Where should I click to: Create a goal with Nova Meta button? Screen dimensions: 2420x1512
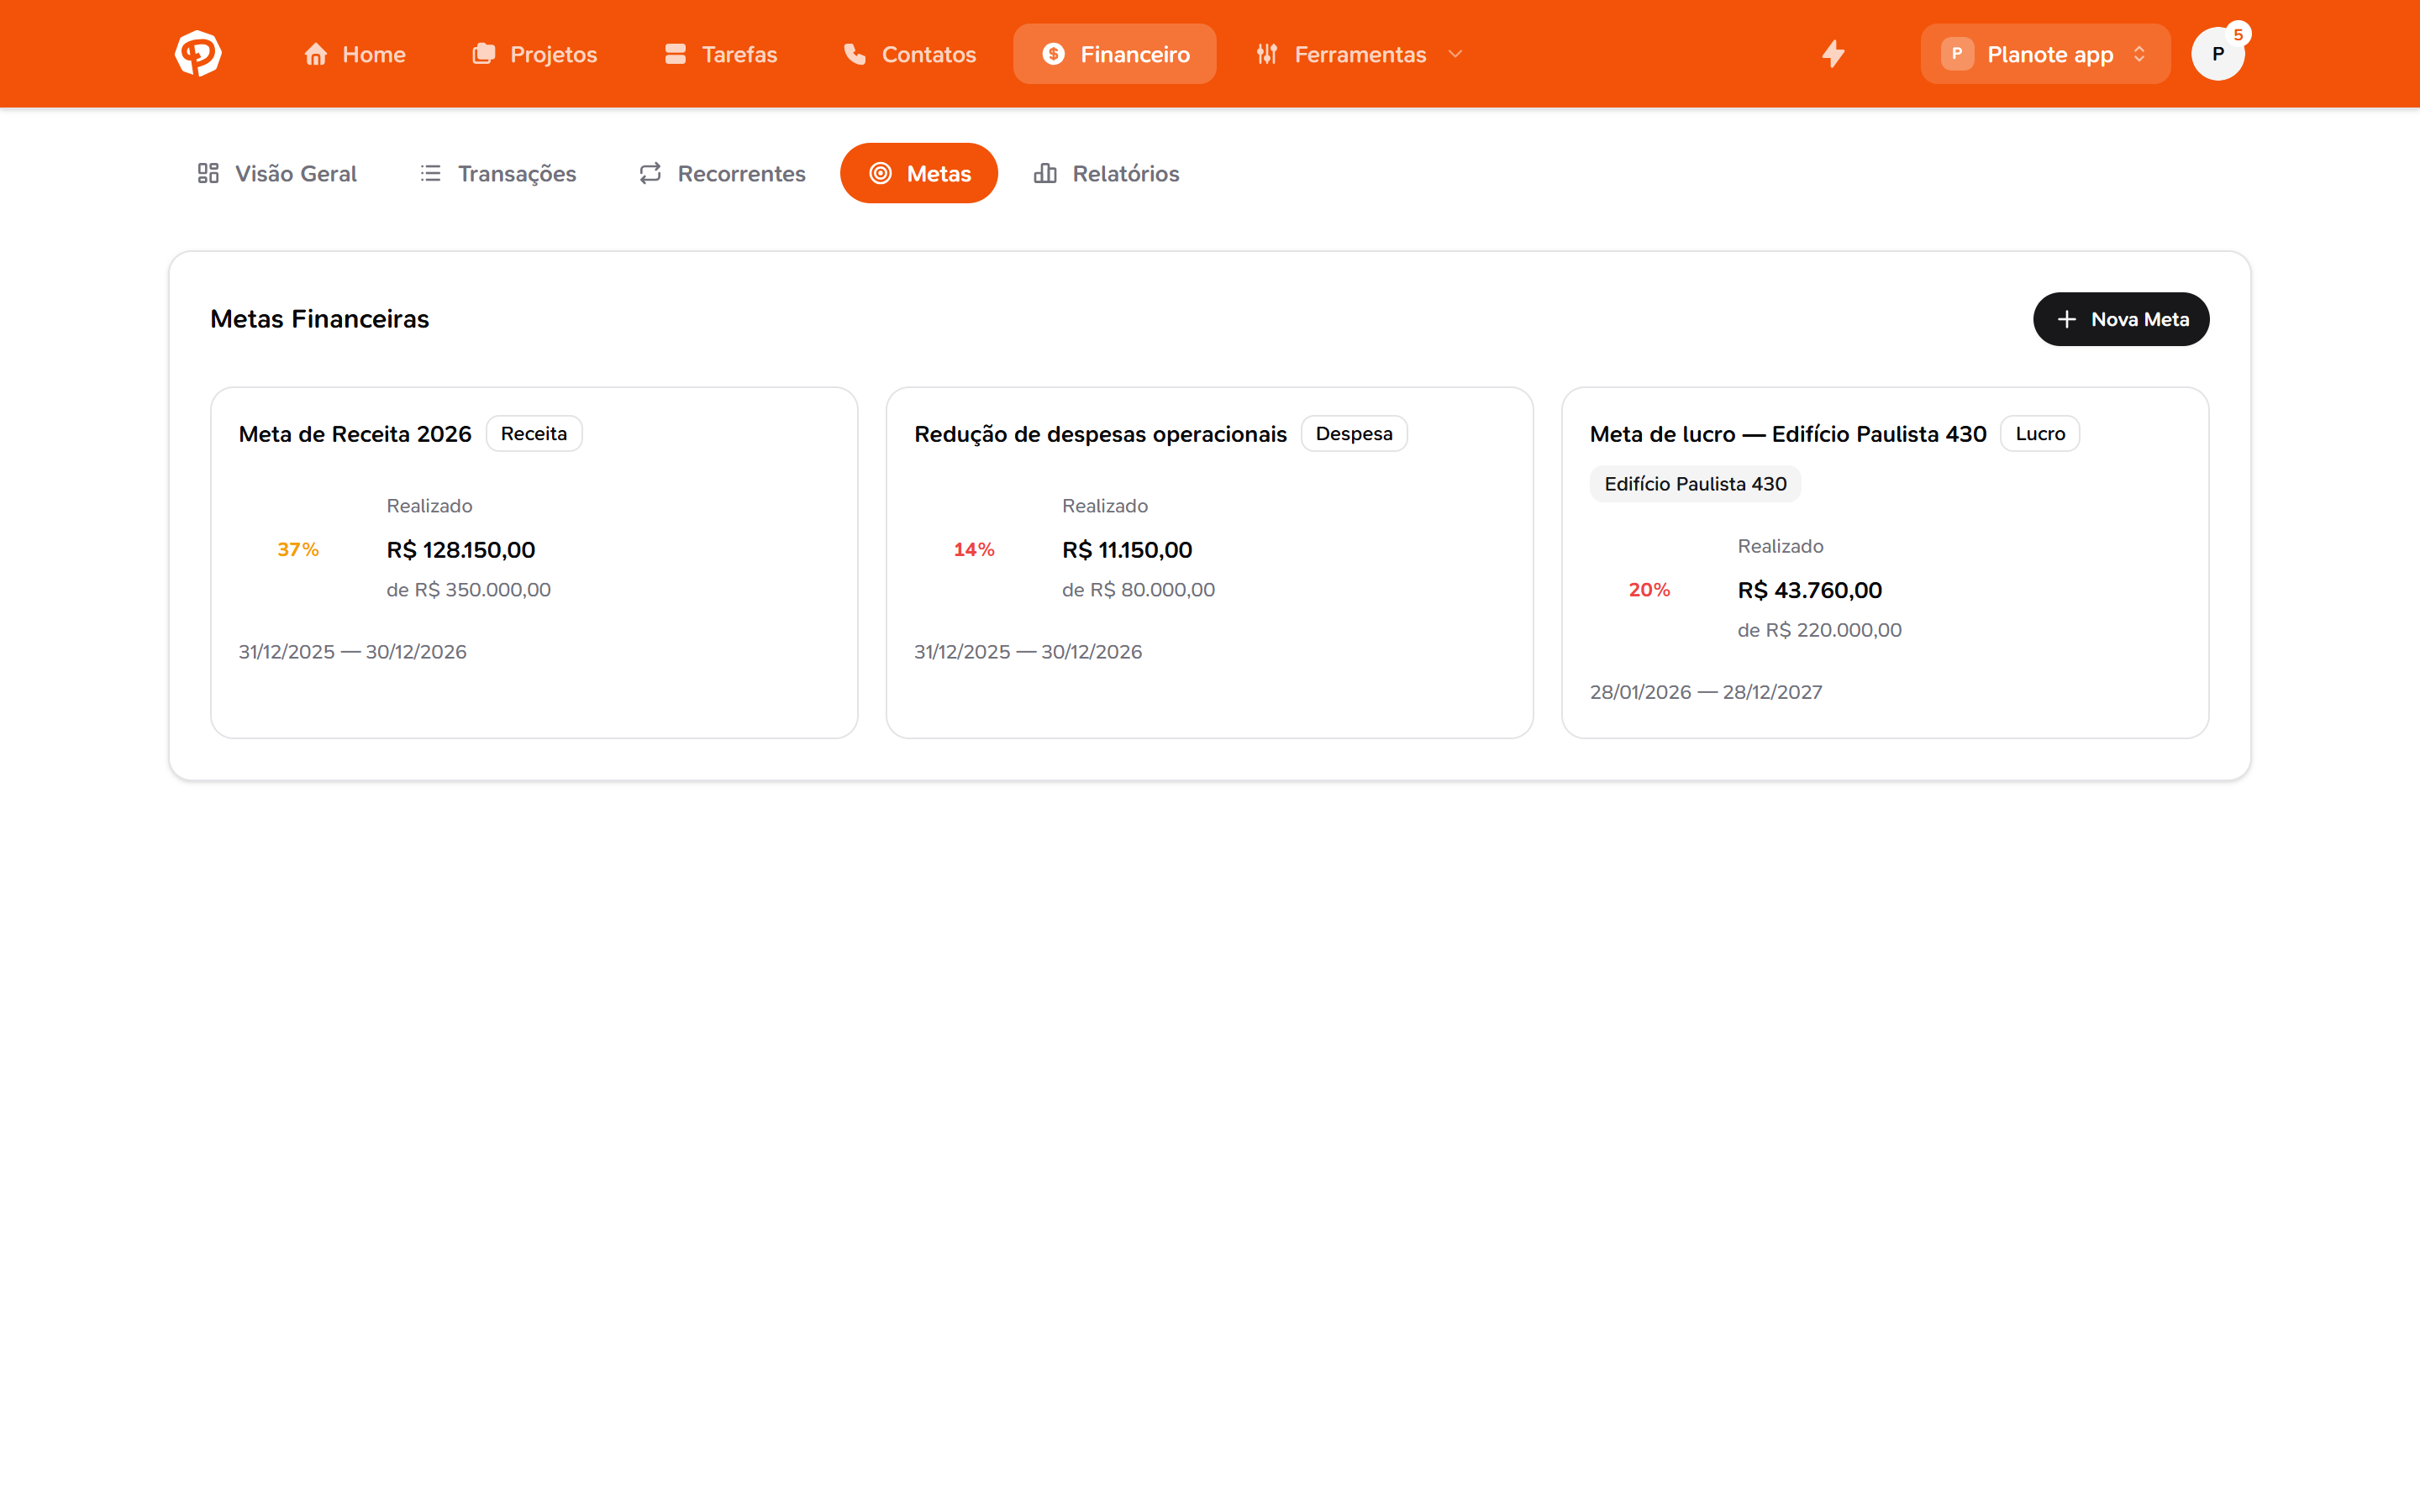click(2121, 319)
